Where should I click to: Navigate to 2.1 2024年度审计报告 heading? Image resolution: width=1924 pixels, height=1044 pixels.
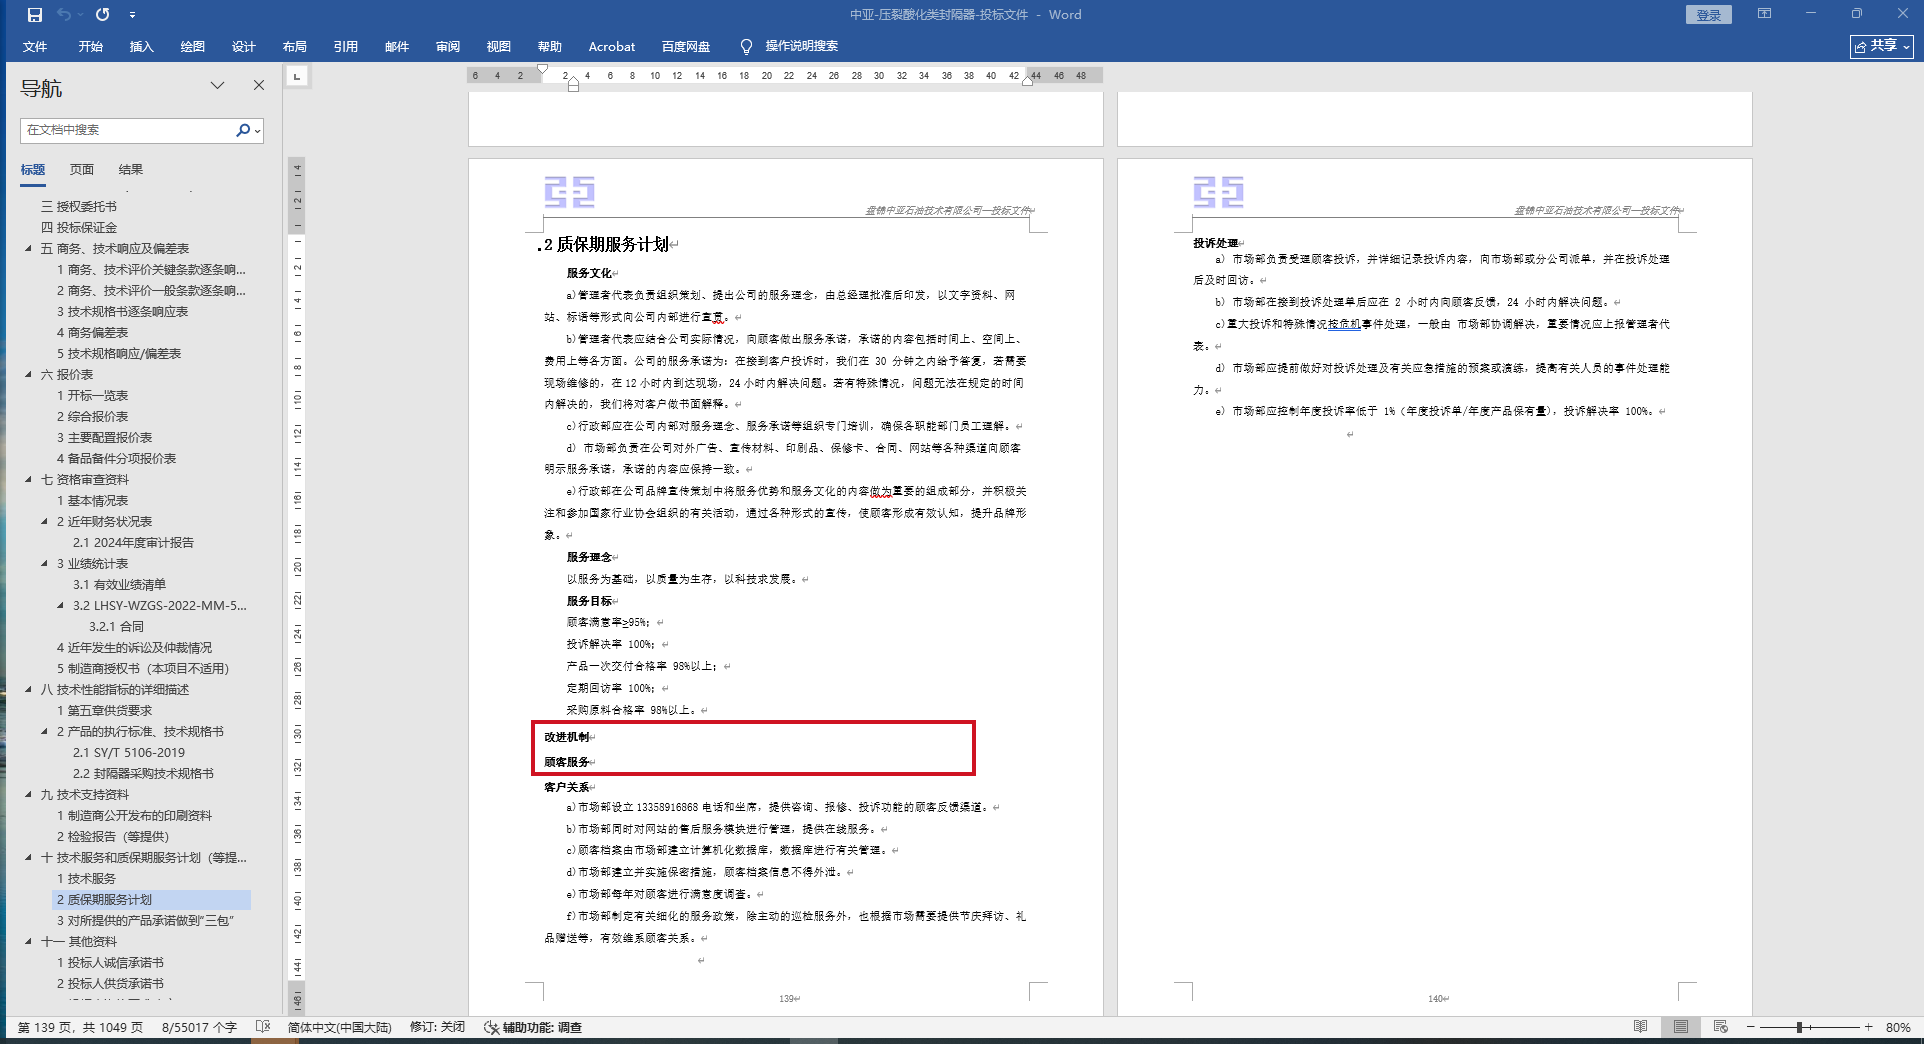point(133,543)
